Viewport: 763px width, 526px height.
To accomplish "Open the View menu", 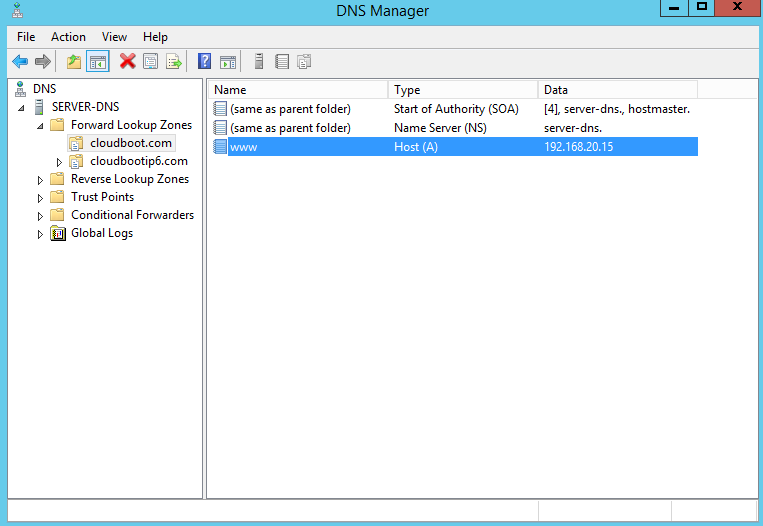I will tap(114, 37).
